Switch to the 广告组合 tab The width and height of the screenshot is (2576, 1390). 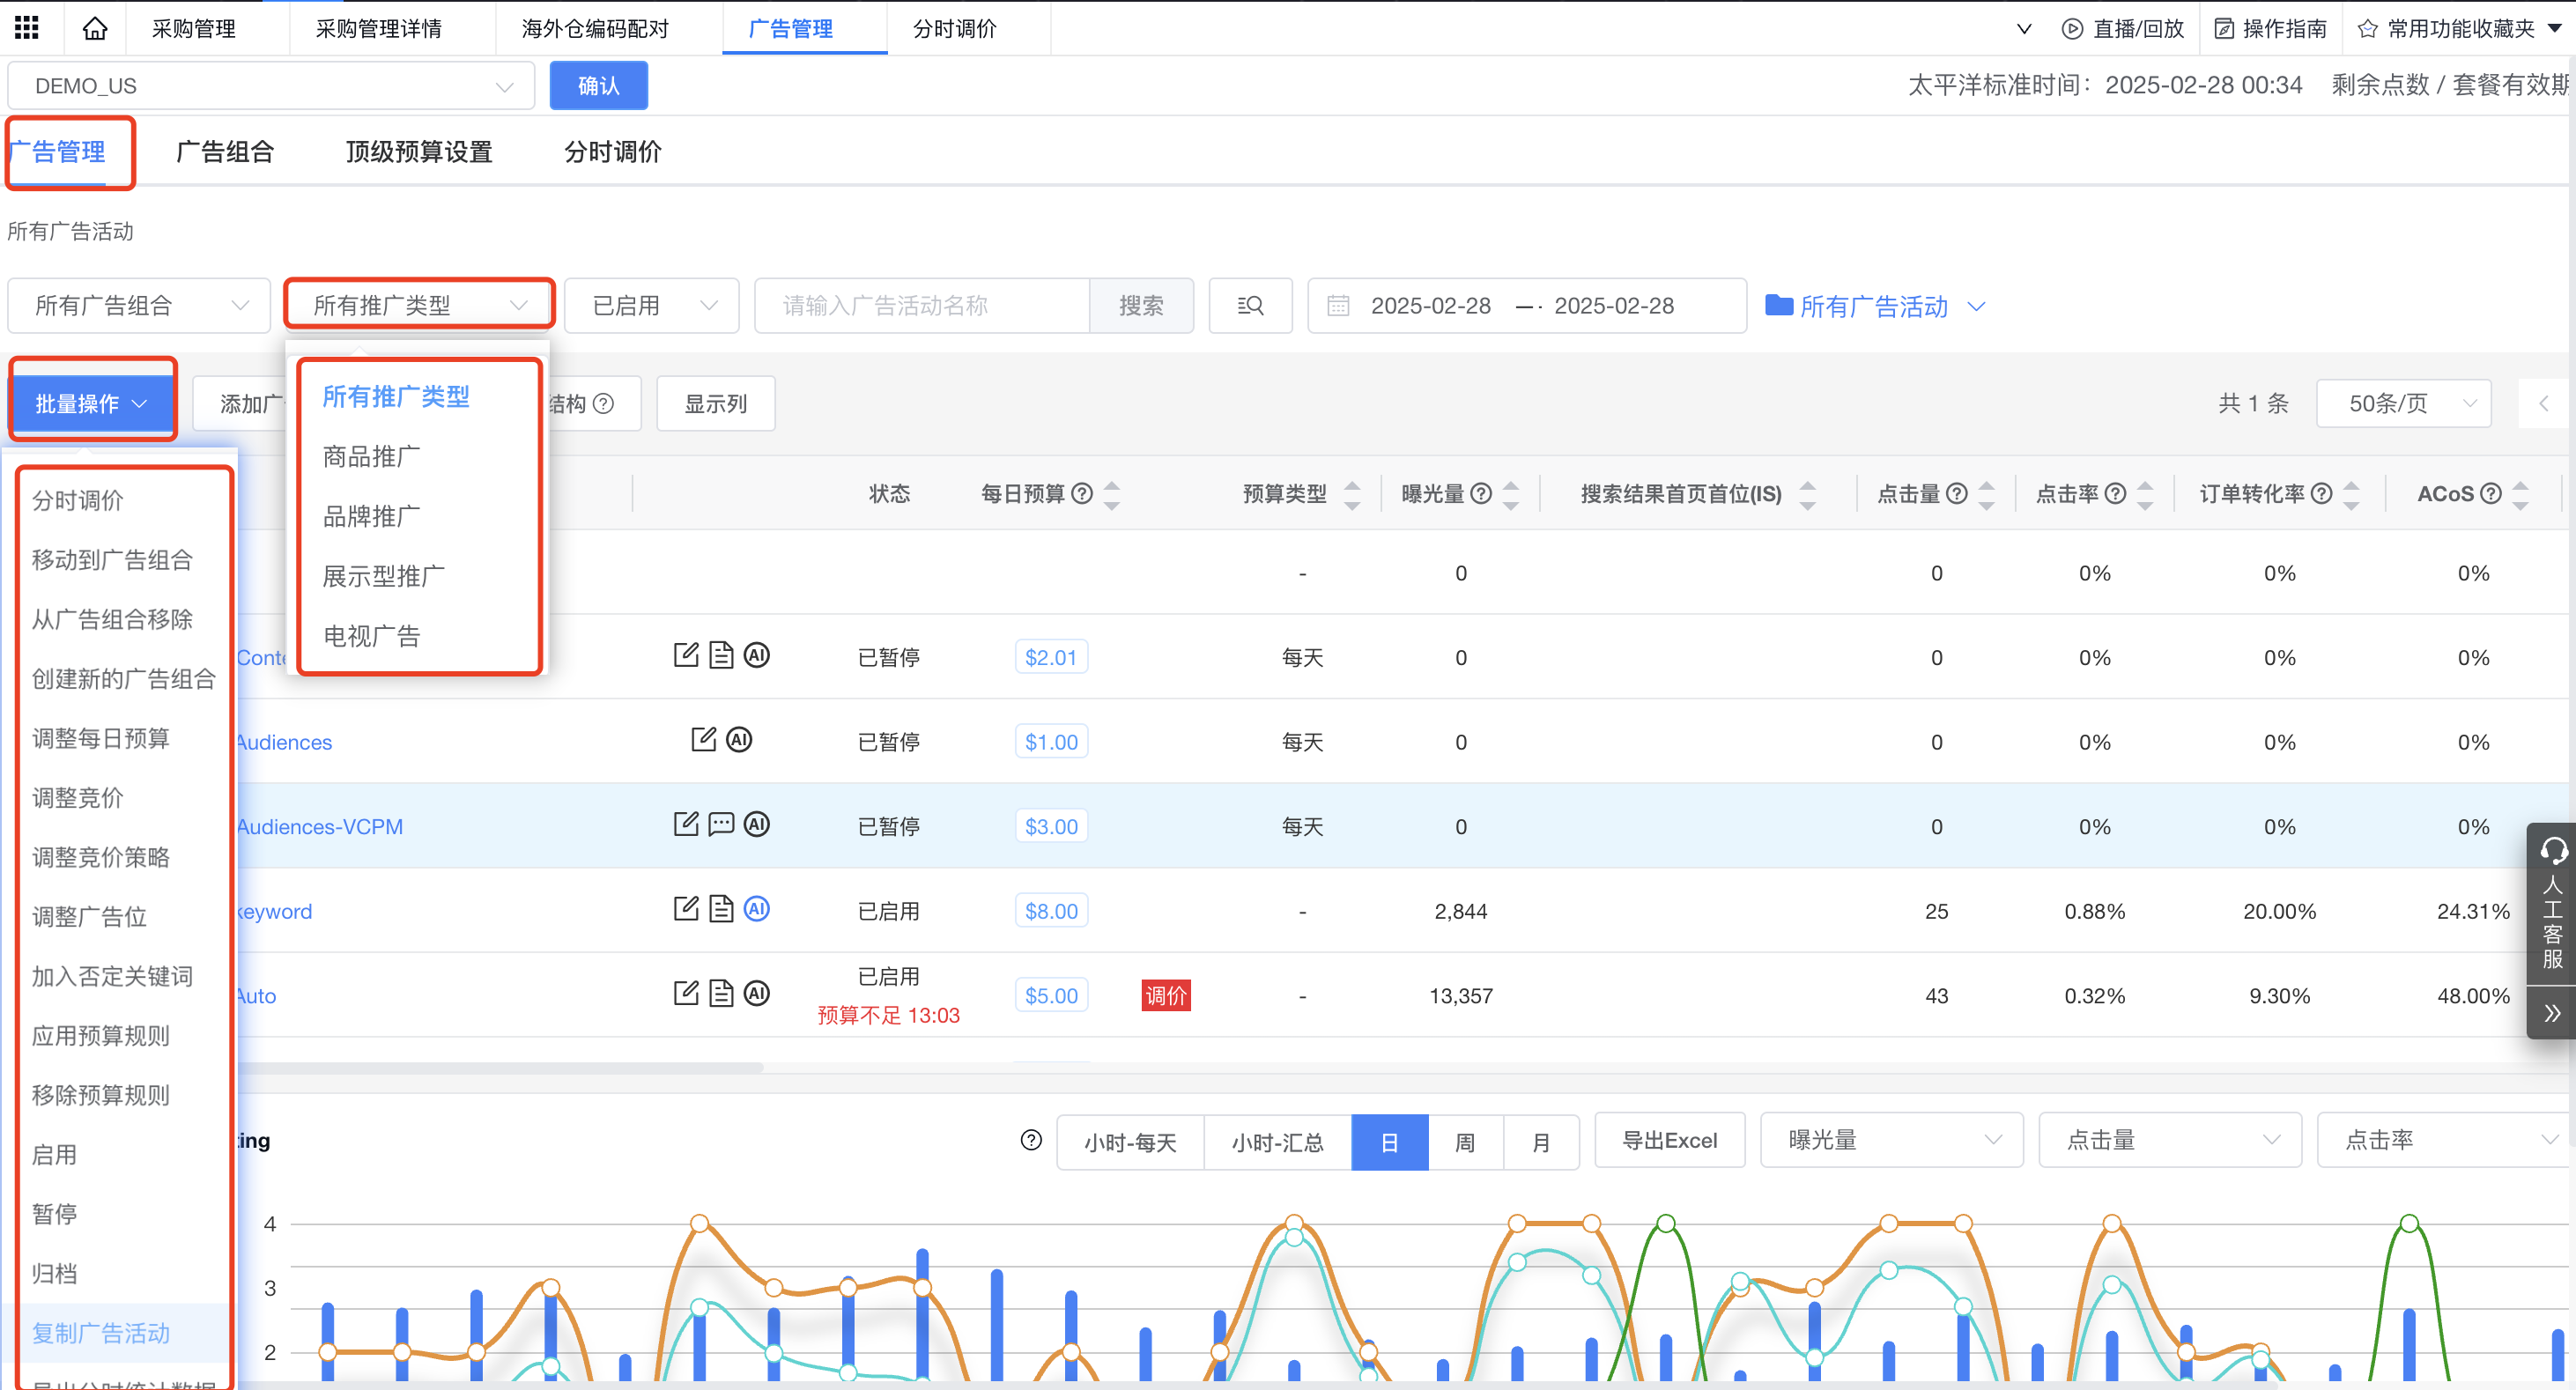225,151
